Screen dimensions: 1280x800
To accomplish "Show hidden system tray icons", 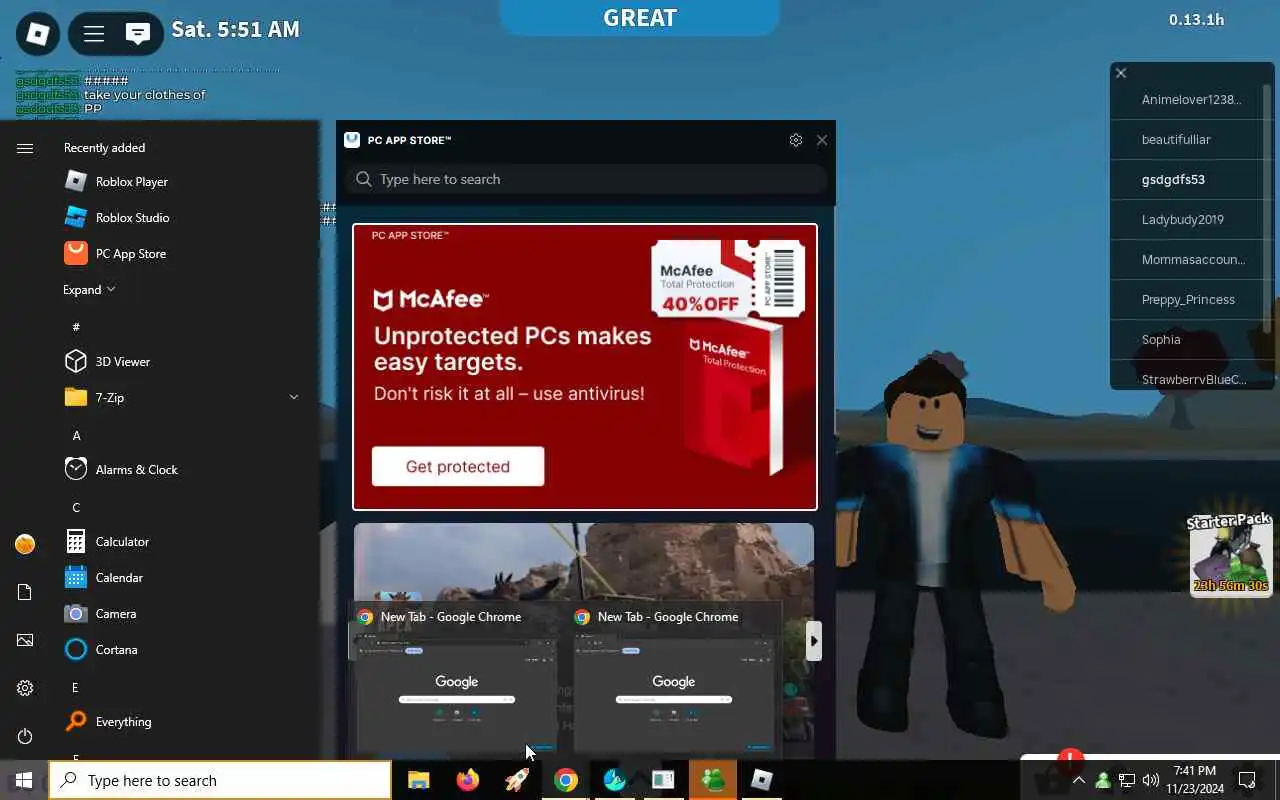I will [x=1078, y=780].
